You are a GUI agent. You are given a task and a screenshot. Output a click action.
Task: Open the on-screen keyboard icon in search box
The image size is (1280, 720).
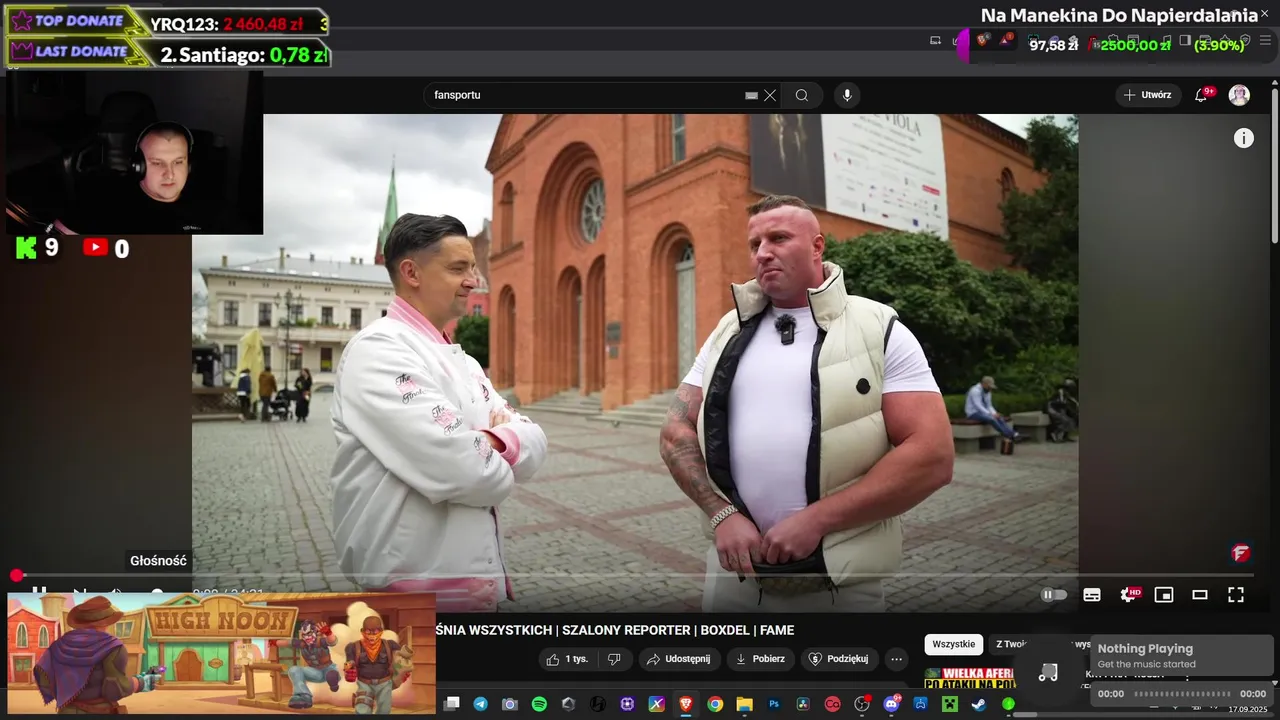[751, 95]
